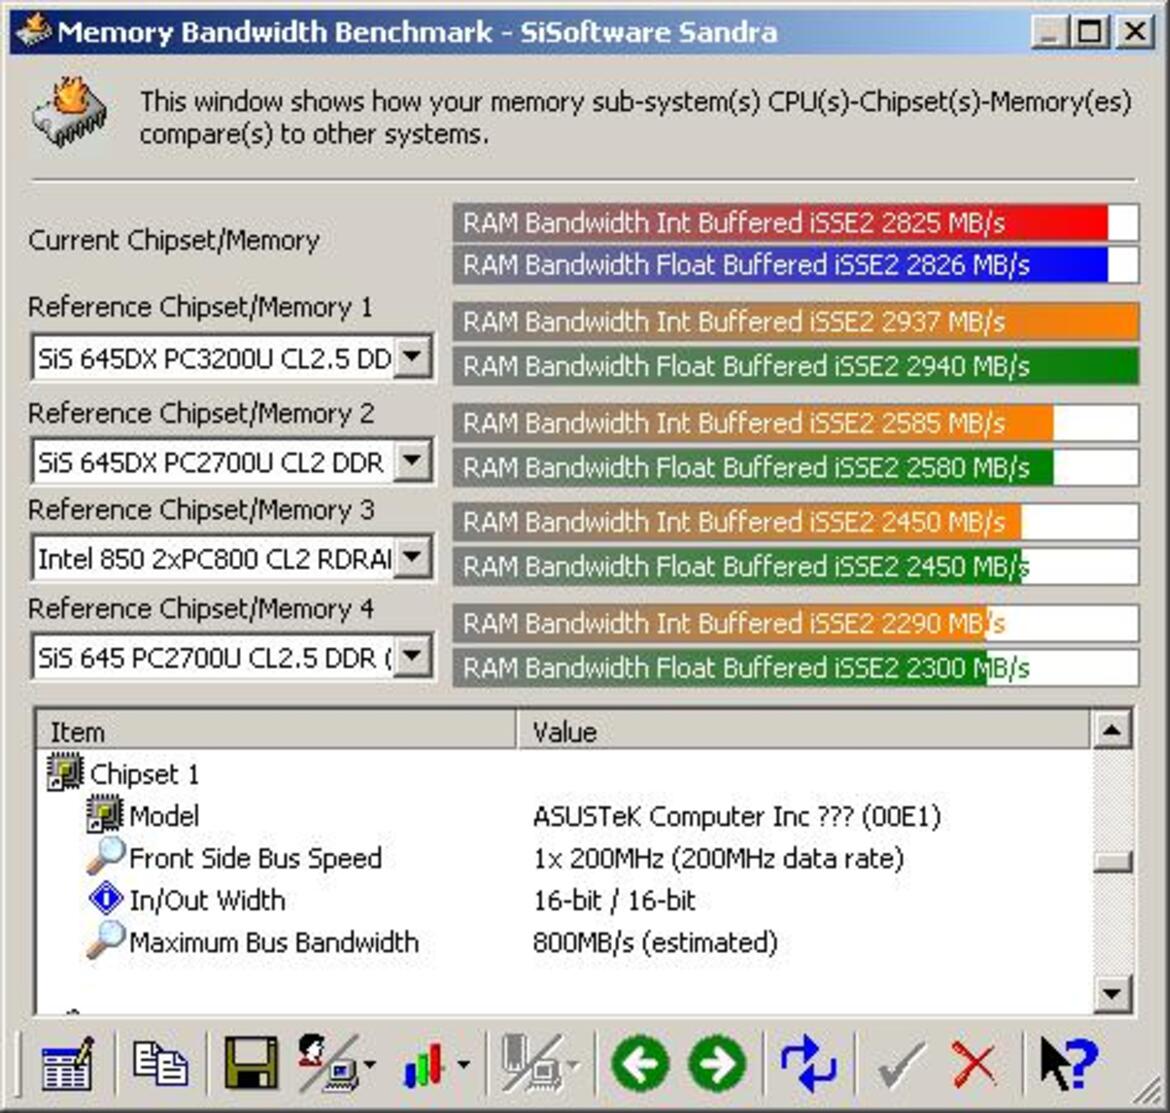
Task: Click the Int Buffered 2290 MB/s bar
Action: (795, 623)
